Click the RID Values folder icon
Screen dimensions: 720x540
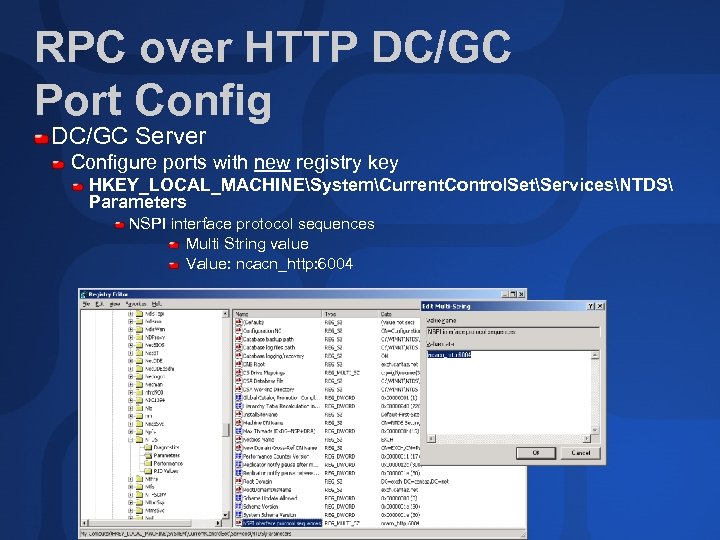[x=148, y=471]
